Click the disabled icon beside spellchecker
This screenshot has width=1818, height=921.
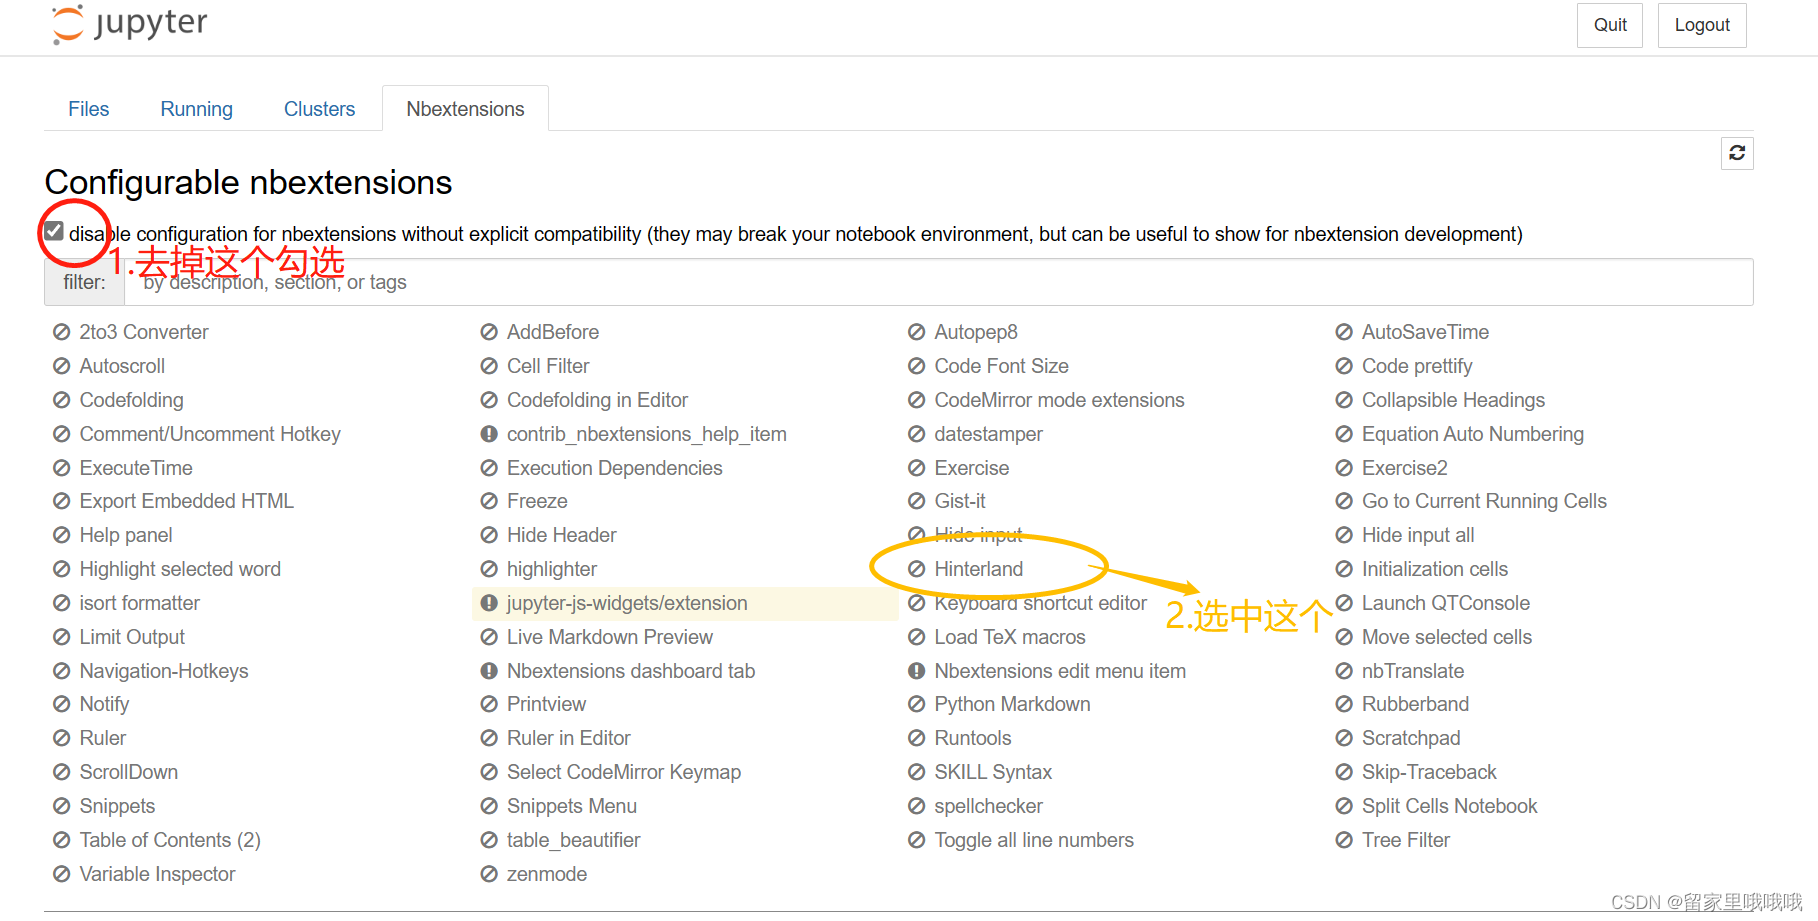tap(917, 806)
